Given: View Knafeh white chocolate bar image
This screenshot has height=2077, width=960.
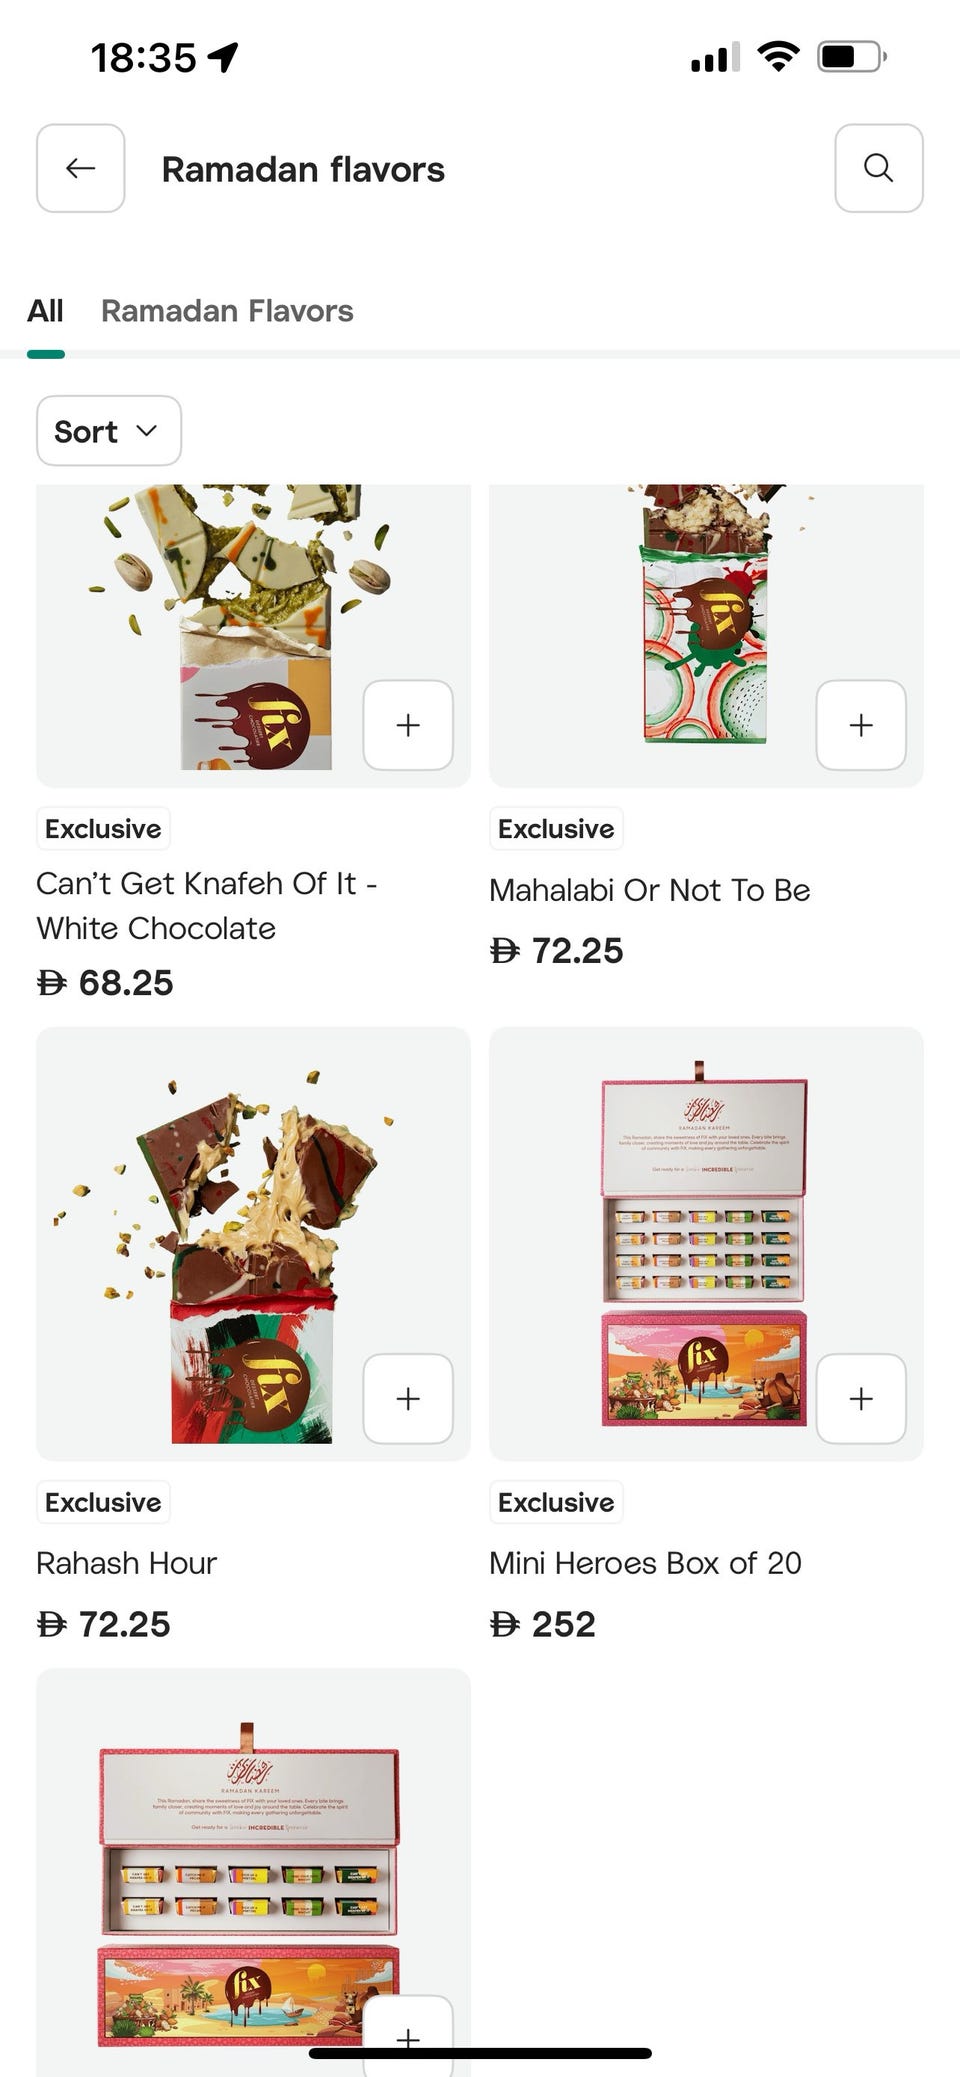Looking at the screenshot, I should [253, 635].
